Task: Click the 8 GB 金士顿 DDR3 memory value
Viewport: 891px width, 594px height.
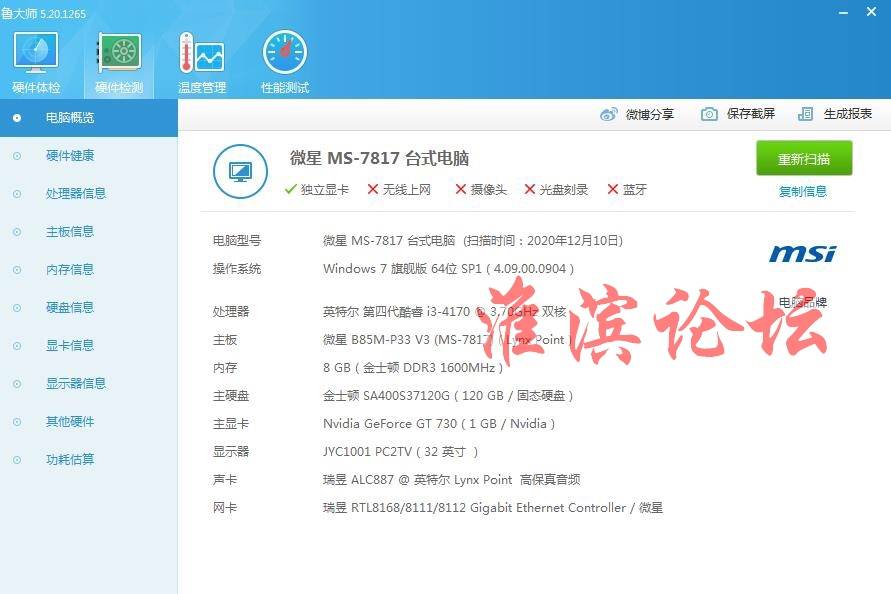Action: tap(413, 368)
